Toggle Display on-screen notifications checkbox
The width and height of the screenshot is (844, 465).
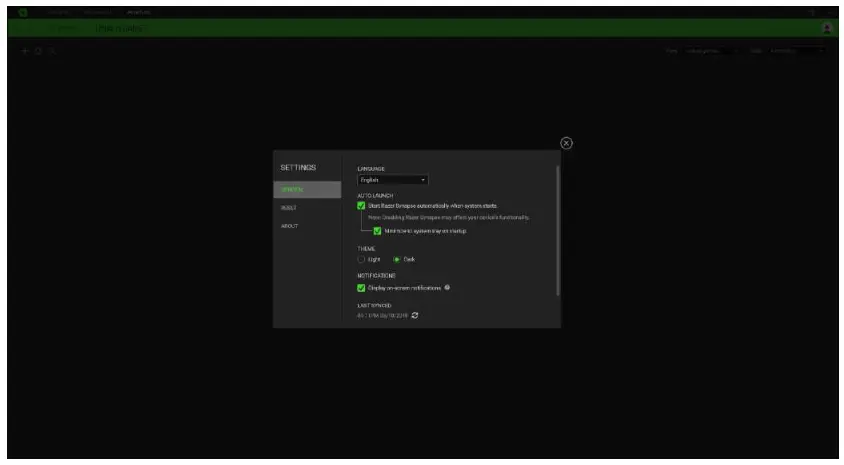[361, 288]
